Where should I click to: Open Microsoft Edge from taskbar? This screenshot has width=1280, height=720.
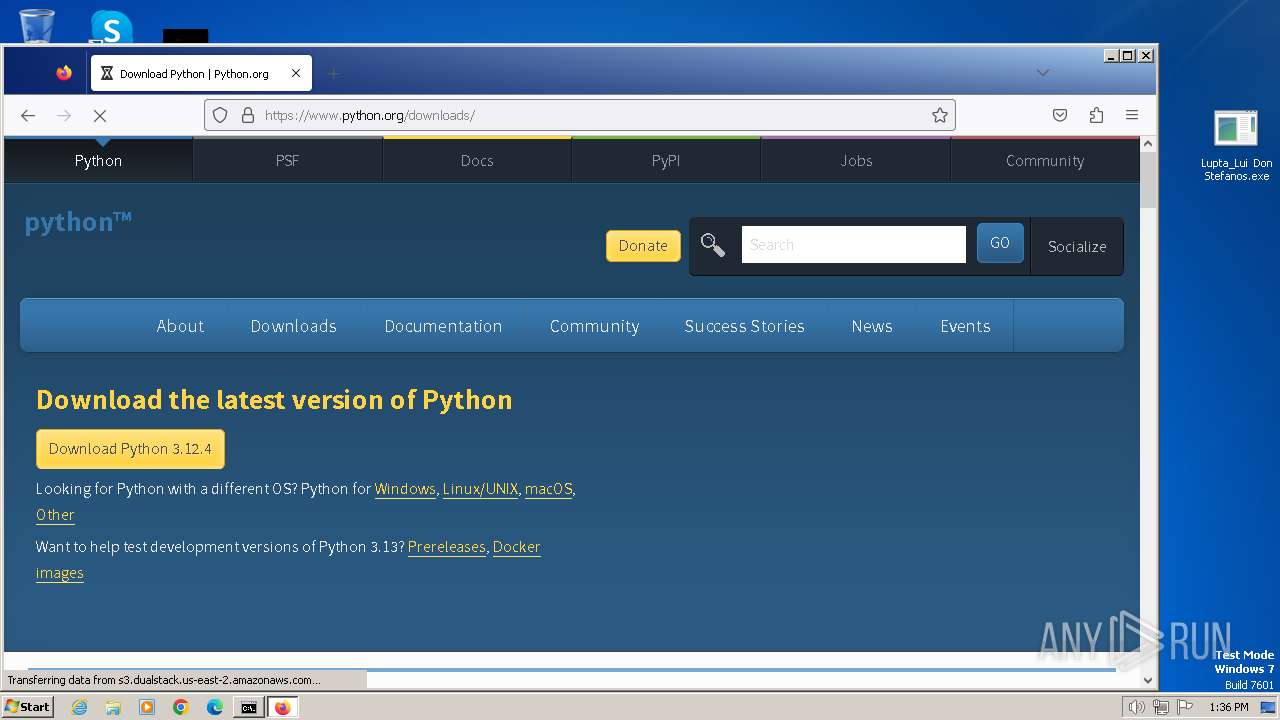(215, 707)
